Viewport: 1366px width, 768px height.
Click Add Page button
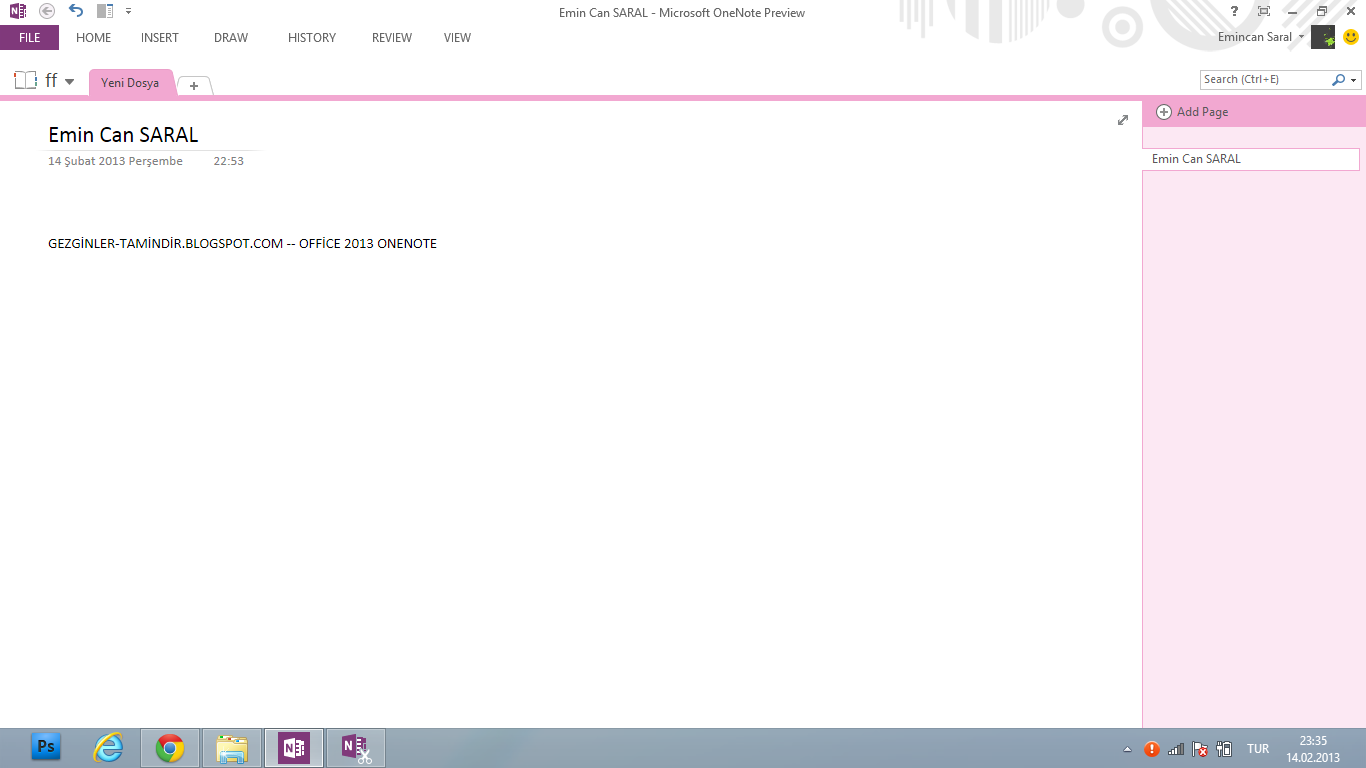1192,112
